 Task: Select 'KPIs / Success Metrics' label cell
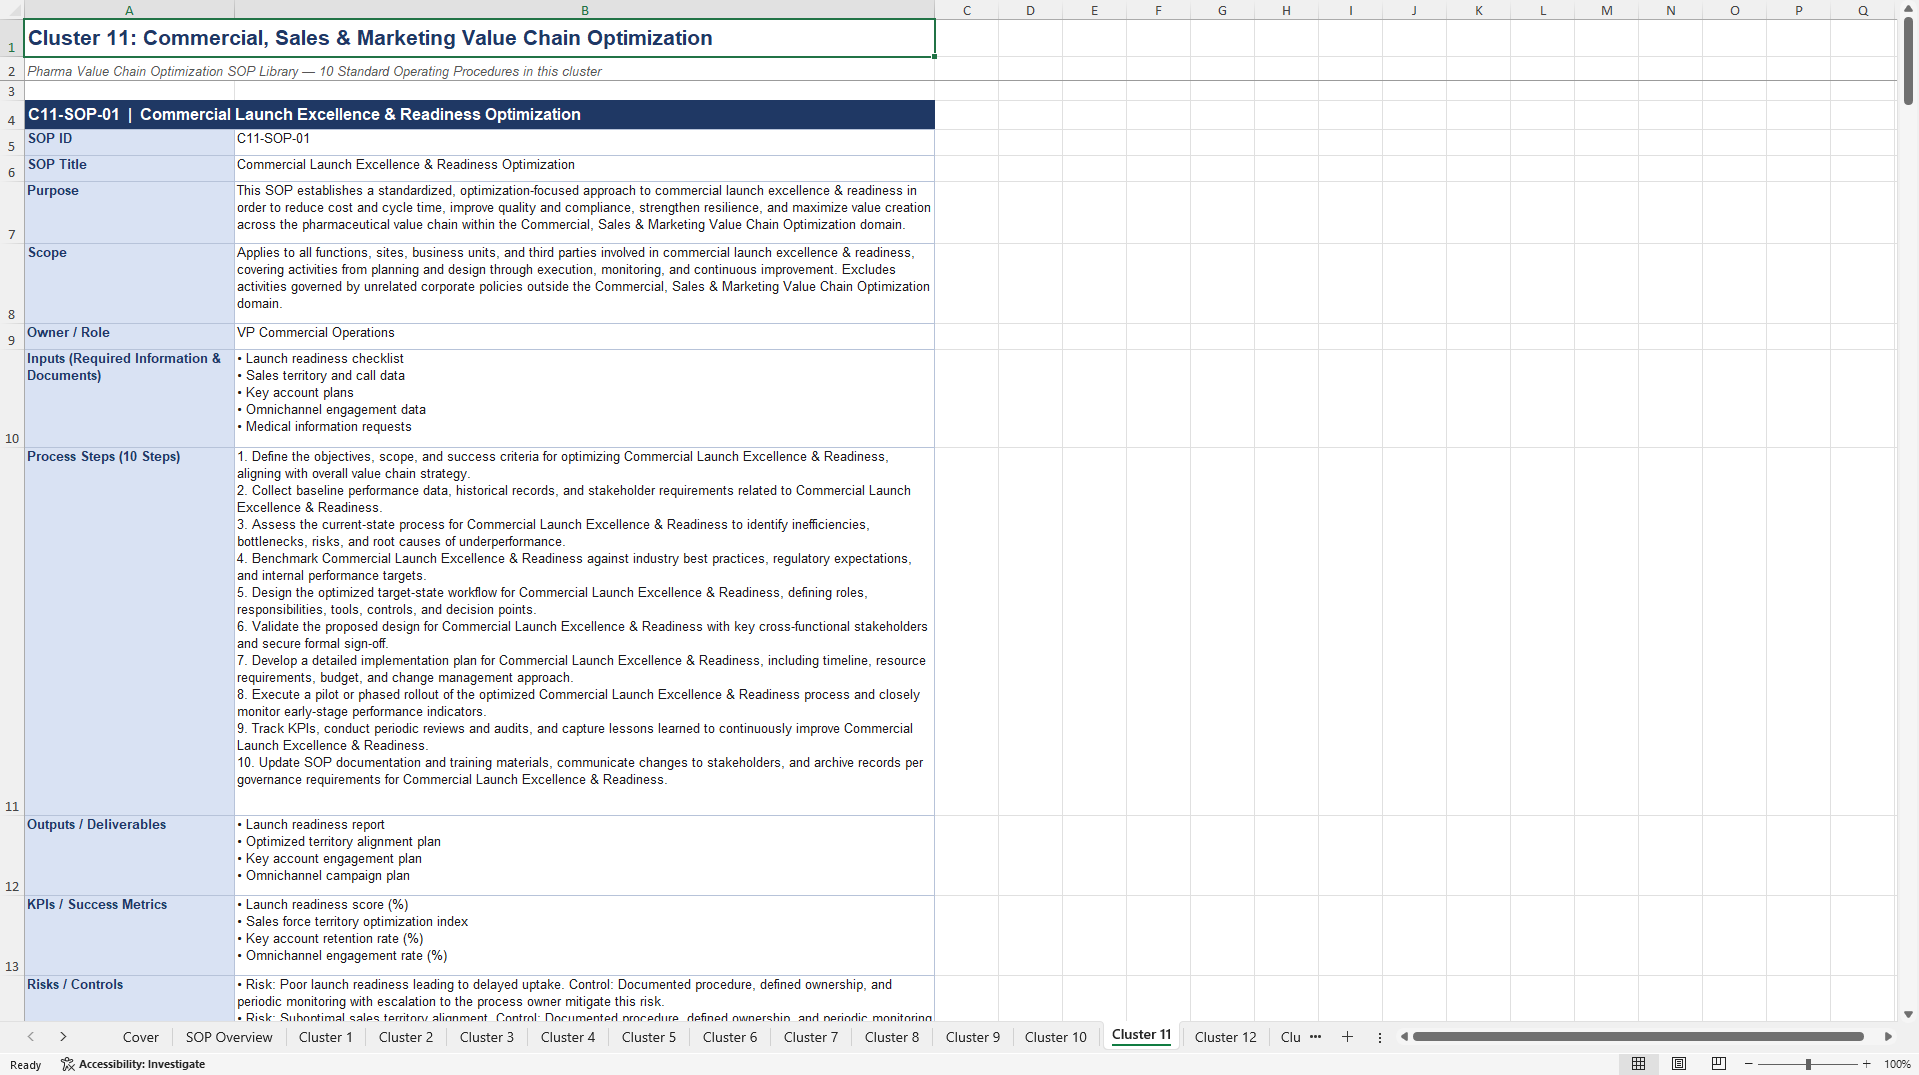[129, 935]
